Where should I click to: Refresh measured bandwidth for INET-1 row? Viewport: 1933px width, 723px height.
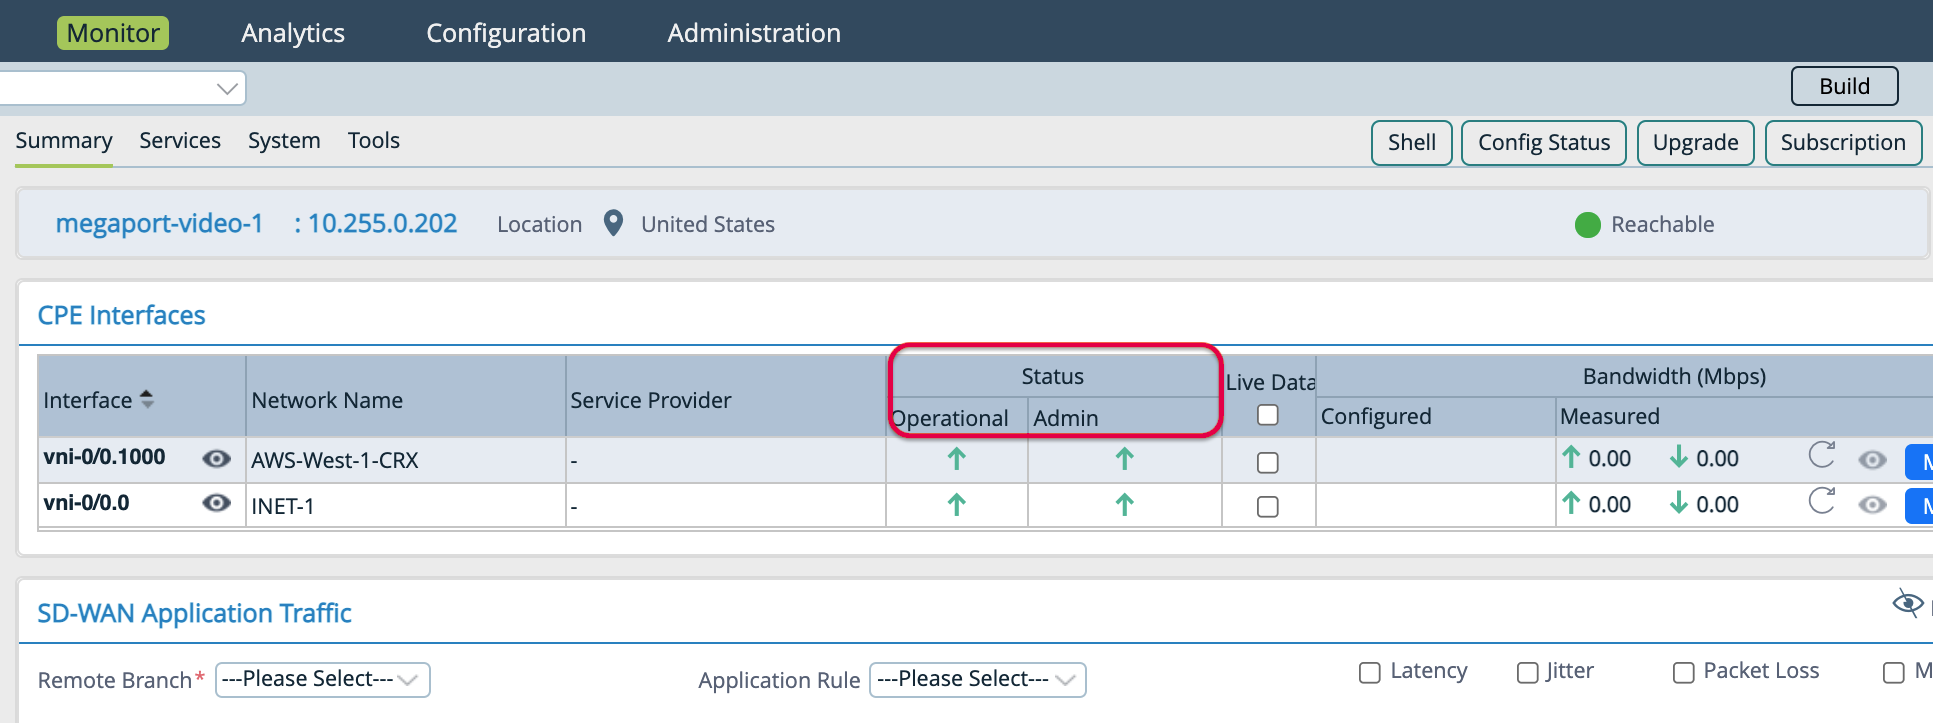pos(1821,501)
